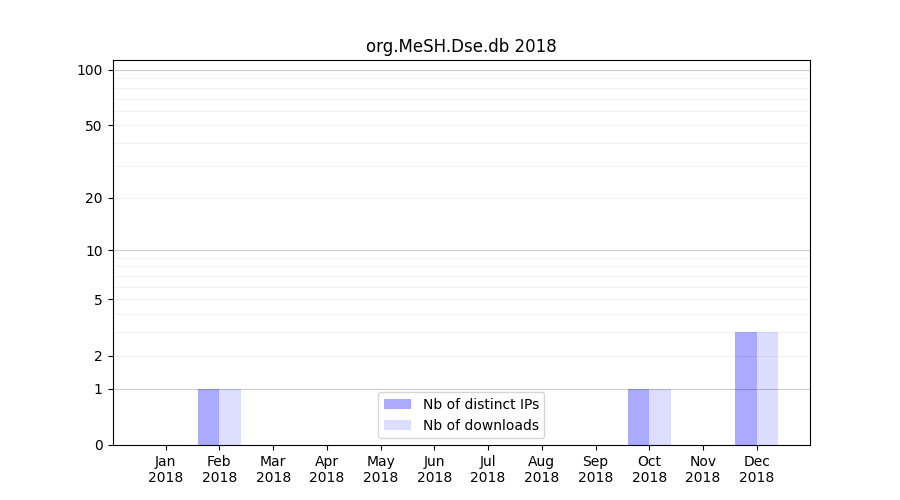
Task: Select the 'Dec 2018' x-axis label
Action: pyautogui.click(x=756, y=469)
